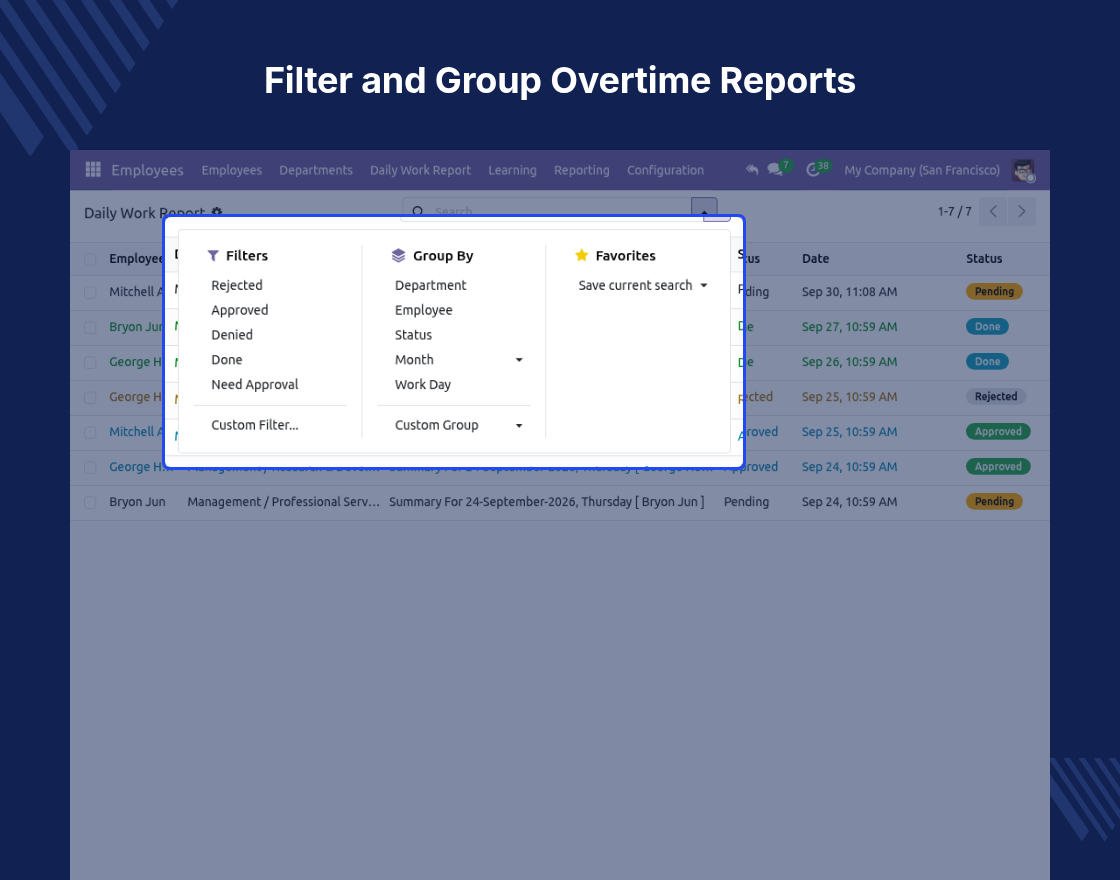Open Custom Filter option
The image size is (1120, 880).
click(x=254, y=425)
